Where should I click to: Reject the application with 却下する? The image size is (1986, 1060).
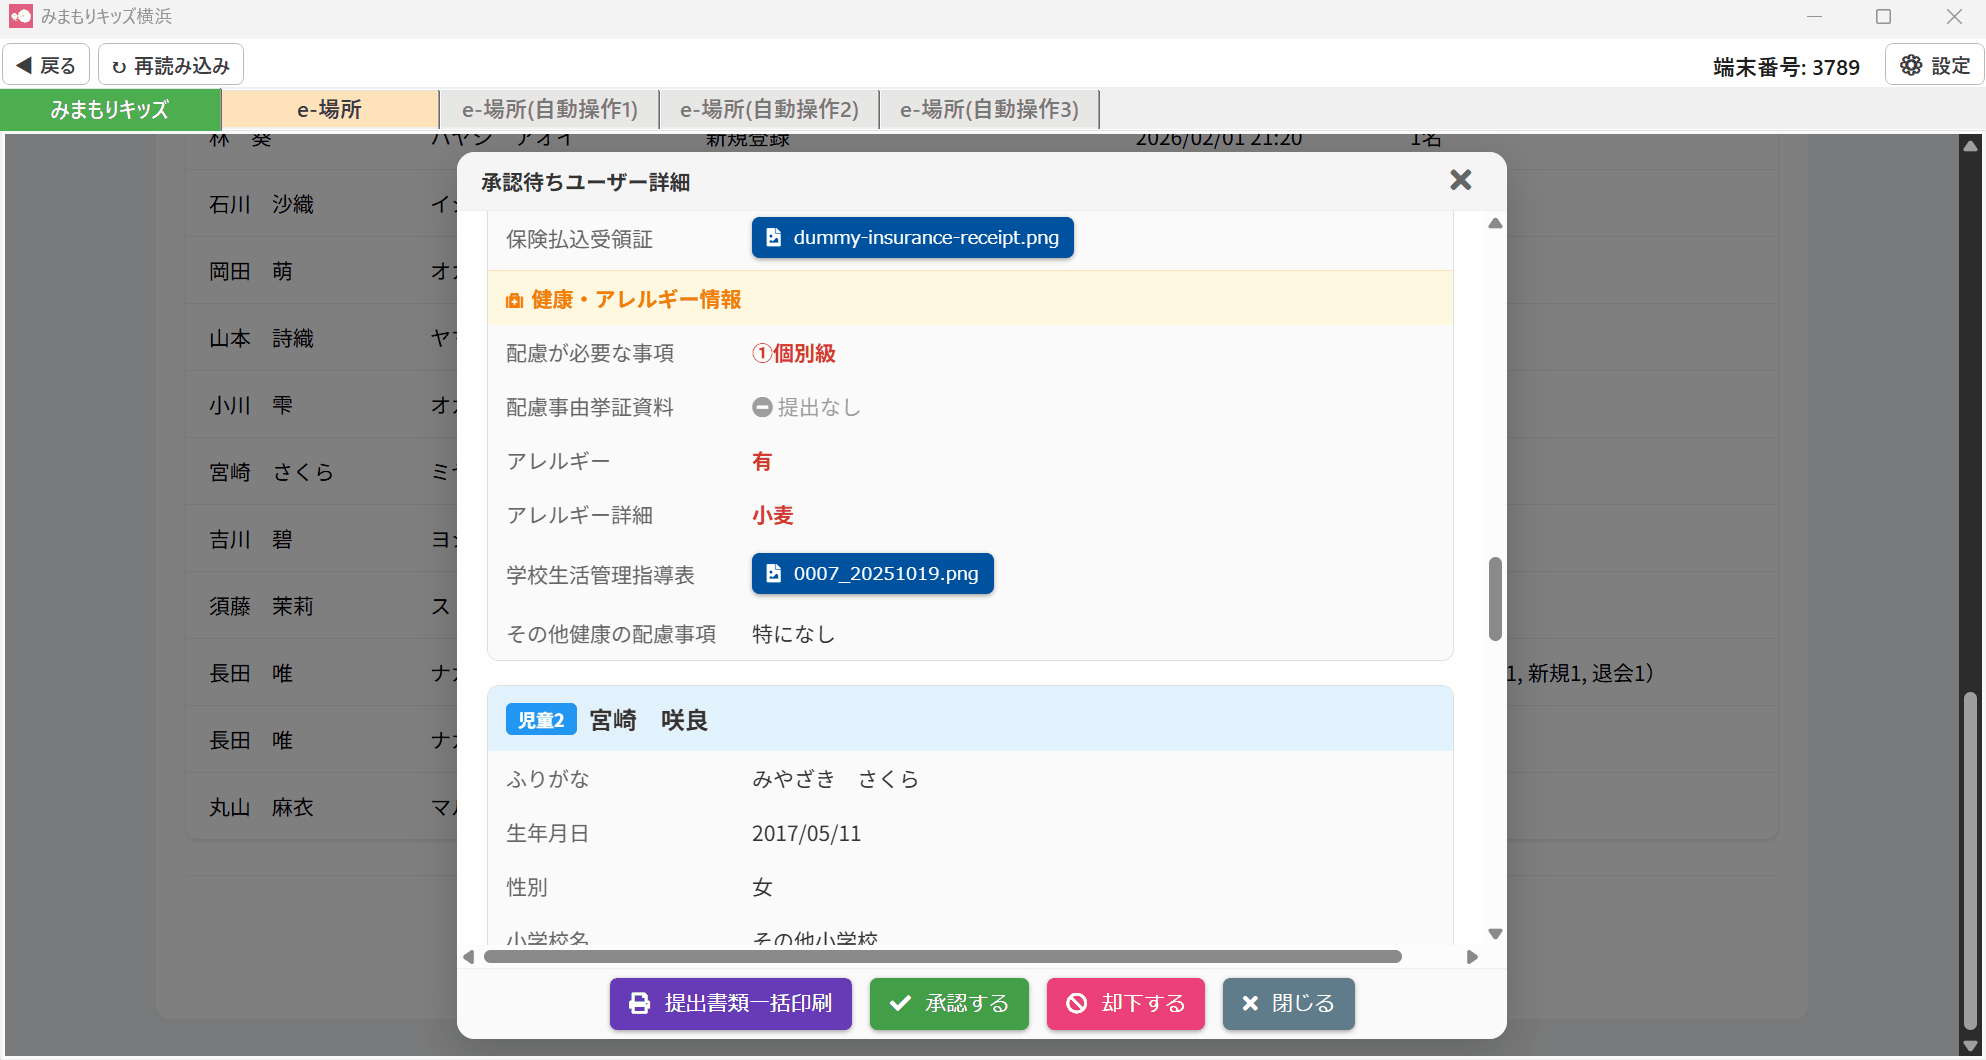(1125, 1003)
